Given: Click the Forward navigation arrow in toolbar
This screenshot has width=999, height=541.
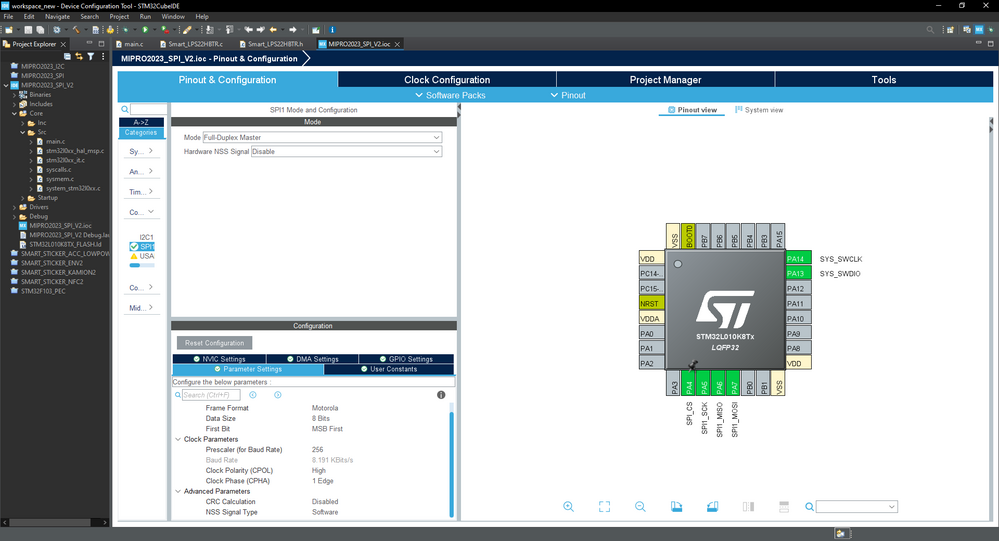Looking at the screenshot, I should click(x=293, y=29).
